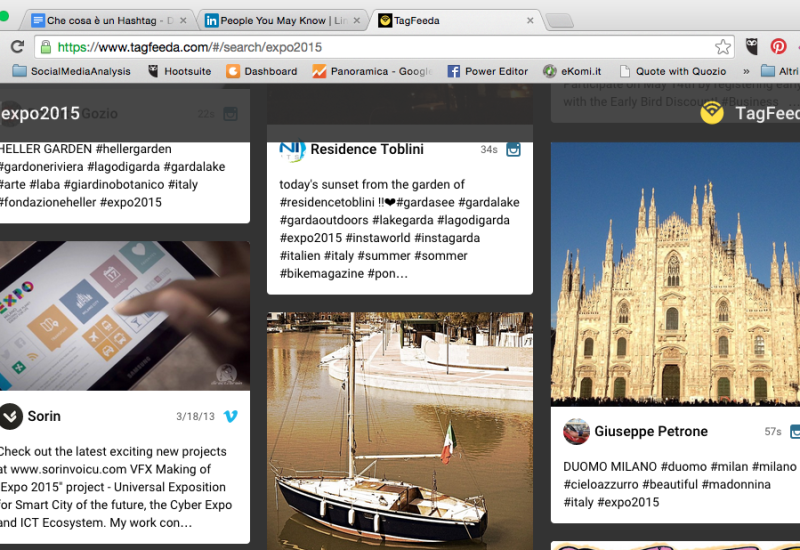Click the address bar URL field
Screen dimensions: 800x550
[385, 47]
